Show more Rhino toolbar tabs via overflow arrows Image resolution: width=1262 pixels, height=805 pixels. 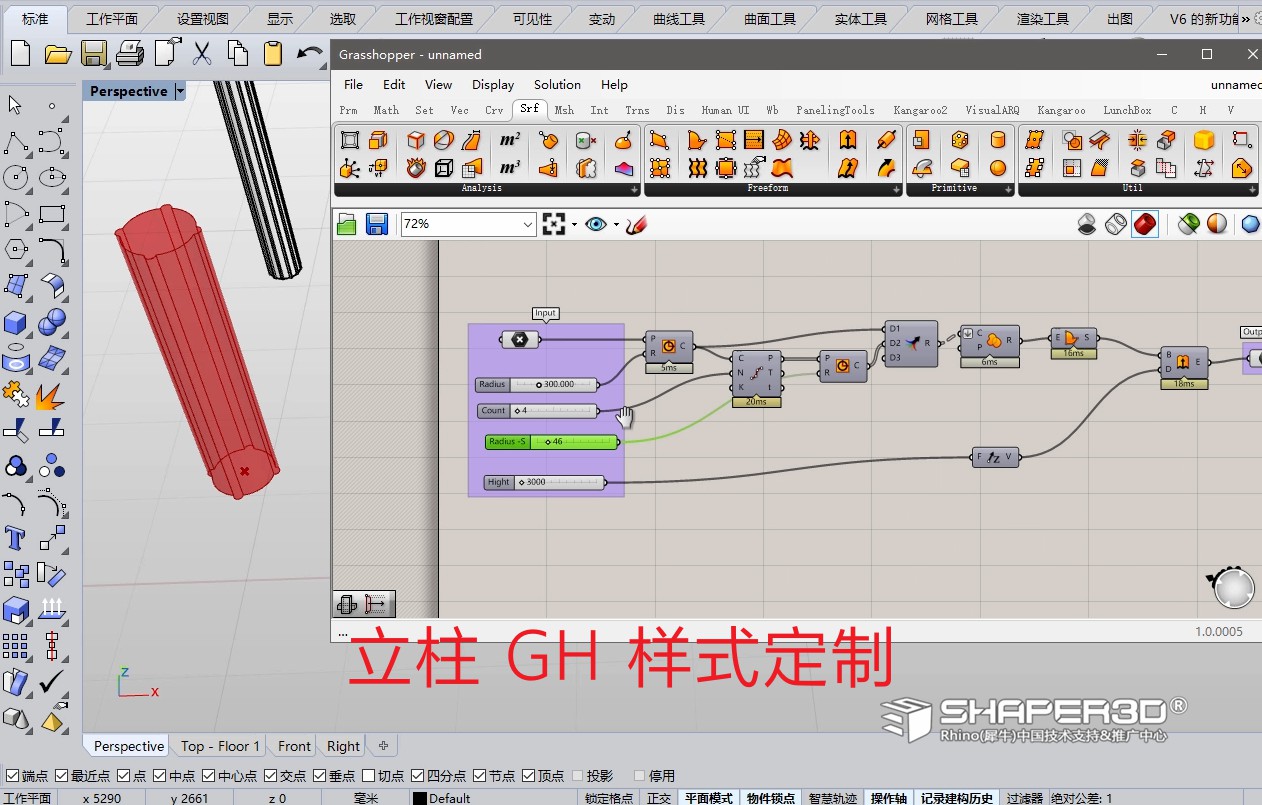[1246, 19]
